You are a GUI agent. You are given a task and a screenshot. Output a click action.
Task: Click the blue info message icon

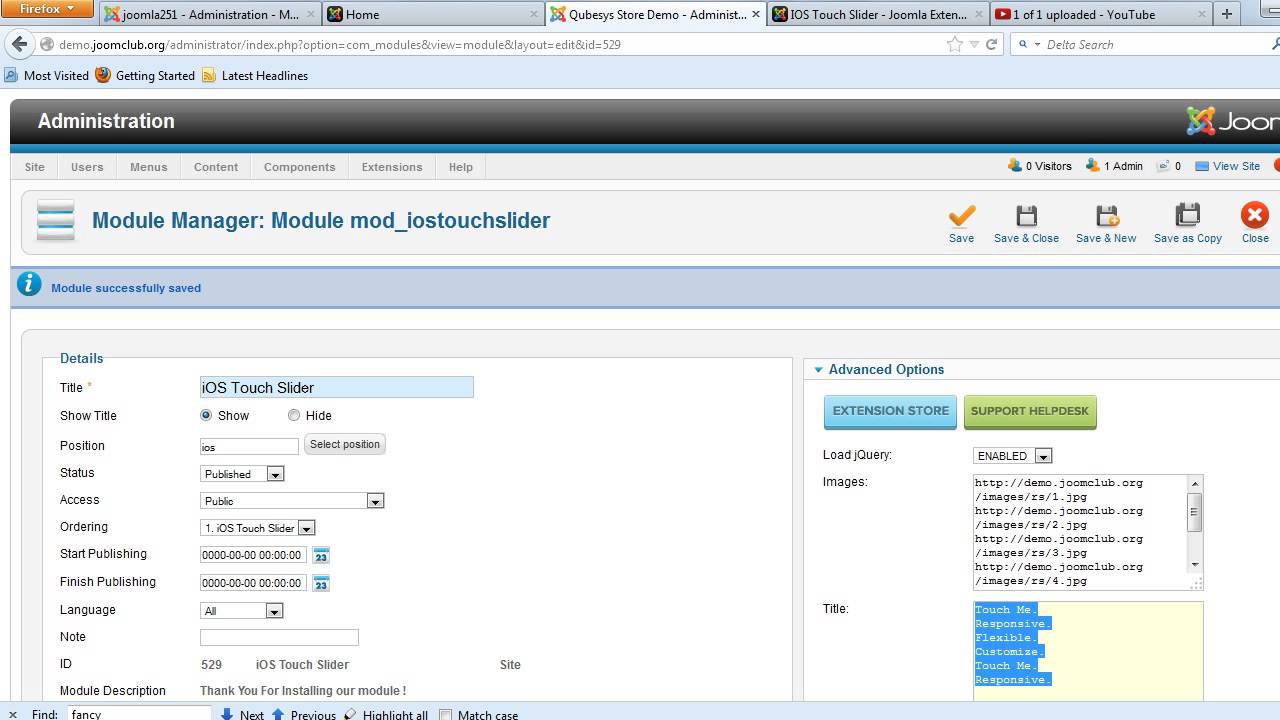tap(31, 286)
